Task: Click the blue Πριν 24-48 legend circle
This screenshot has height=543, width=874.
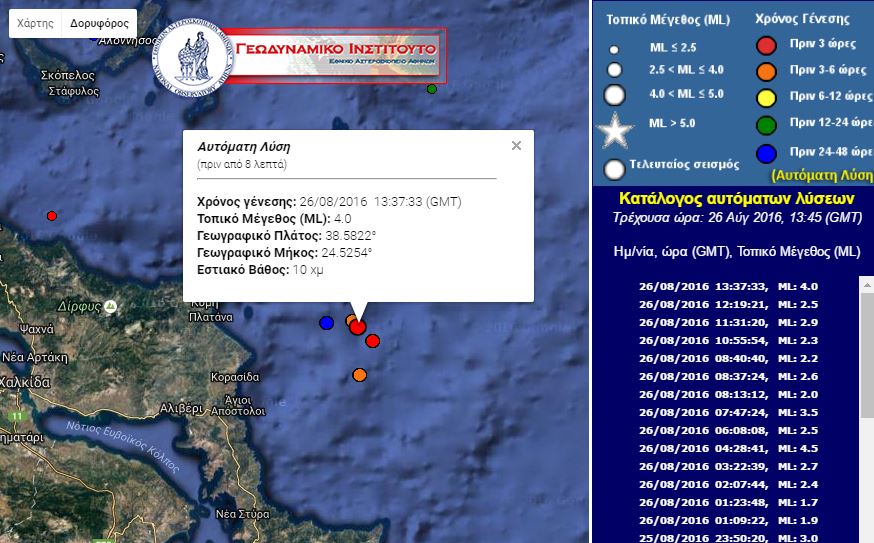Action: point(766,151)
